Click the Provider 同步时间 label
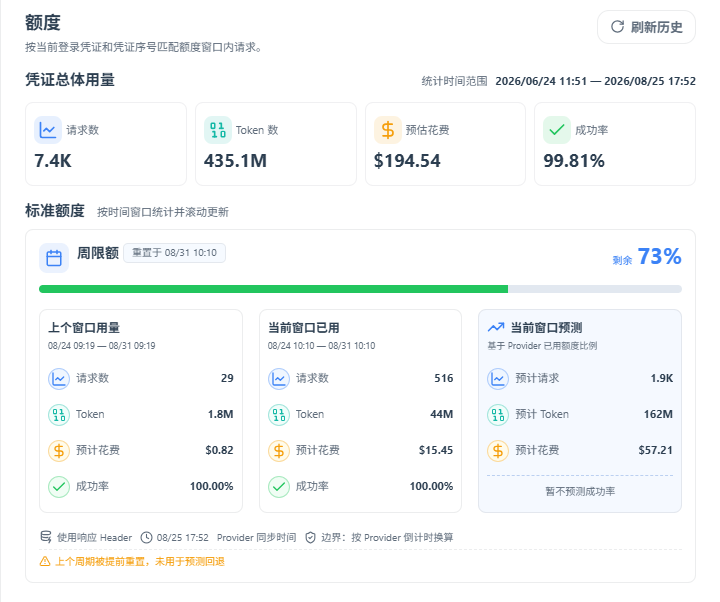This screenshot has width=720, height=602. click(256, 538)
